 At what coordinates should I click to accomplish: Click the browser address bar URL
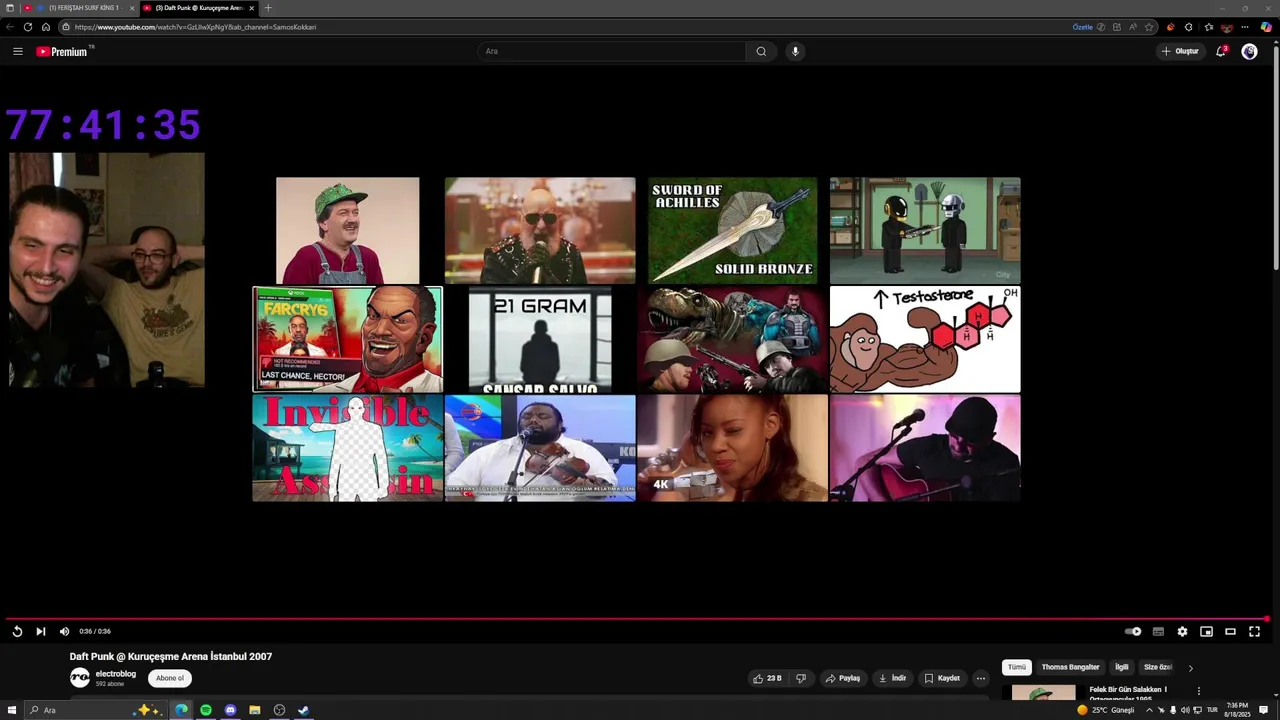coord(195,27)
